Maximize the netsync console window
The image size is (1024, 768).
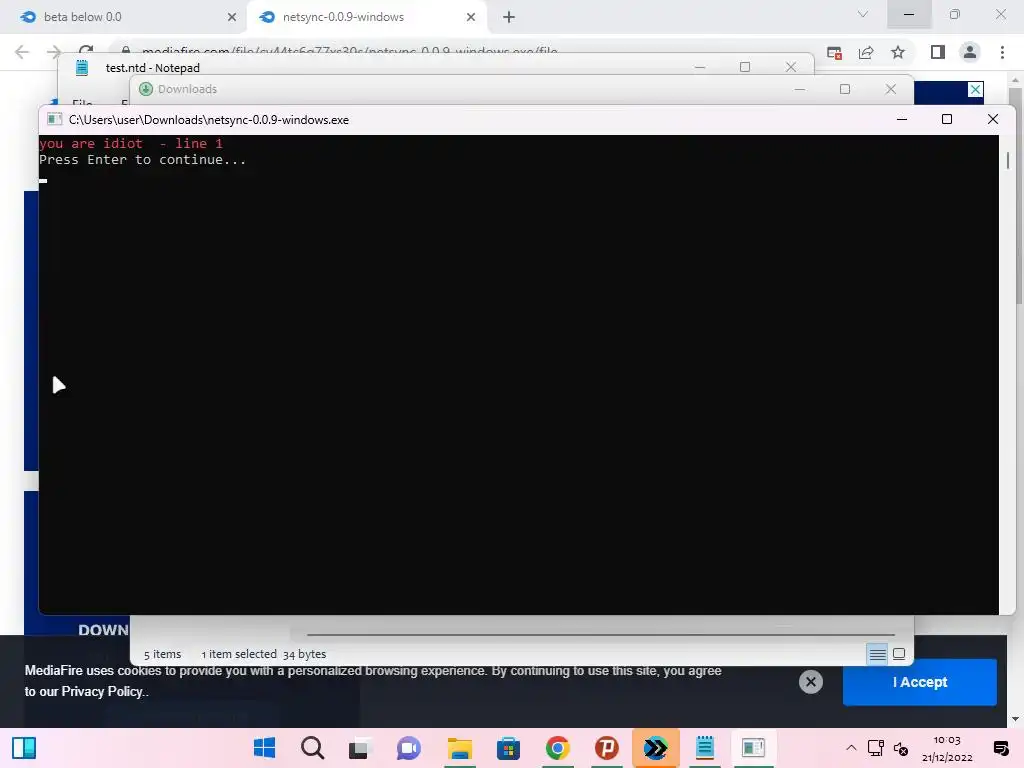click(x=947, y=120)
